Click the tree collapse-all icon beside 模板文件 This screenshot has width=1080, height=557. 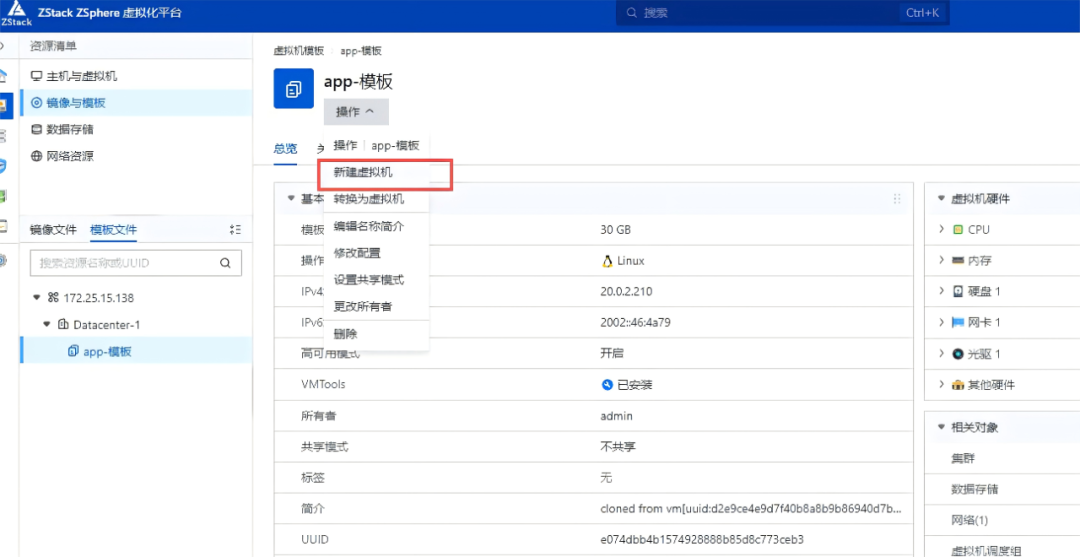click(x=235, y=230)
